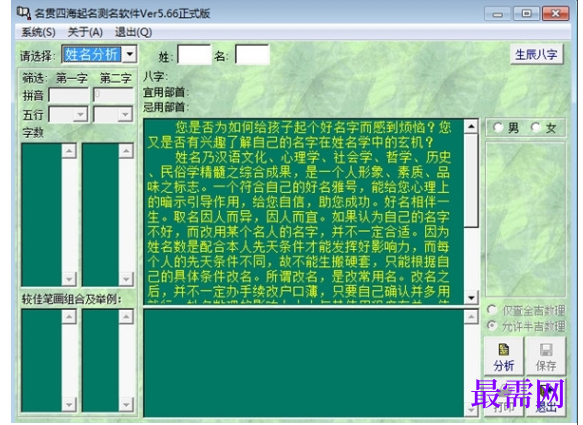Click the 生辰八字 button
Viewport: 583px width, 425px height.
(536, 55)
